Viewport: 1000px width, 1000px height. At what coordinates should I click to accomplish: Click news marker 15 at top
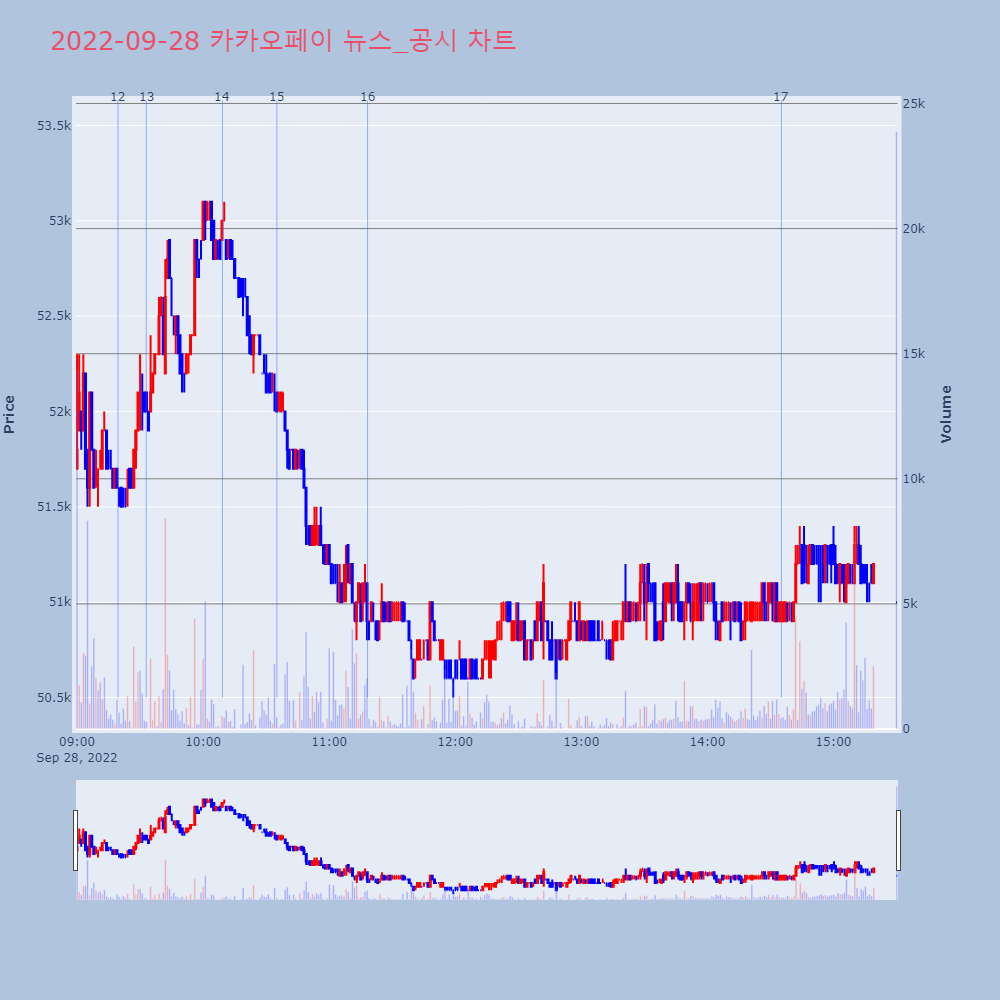tap(277, 97)
